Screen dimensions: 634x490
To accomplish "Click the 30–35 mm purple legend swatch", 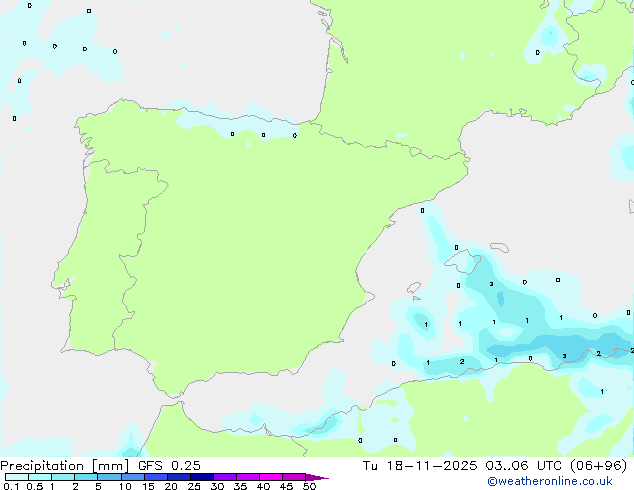I will (x=225, y=477).
